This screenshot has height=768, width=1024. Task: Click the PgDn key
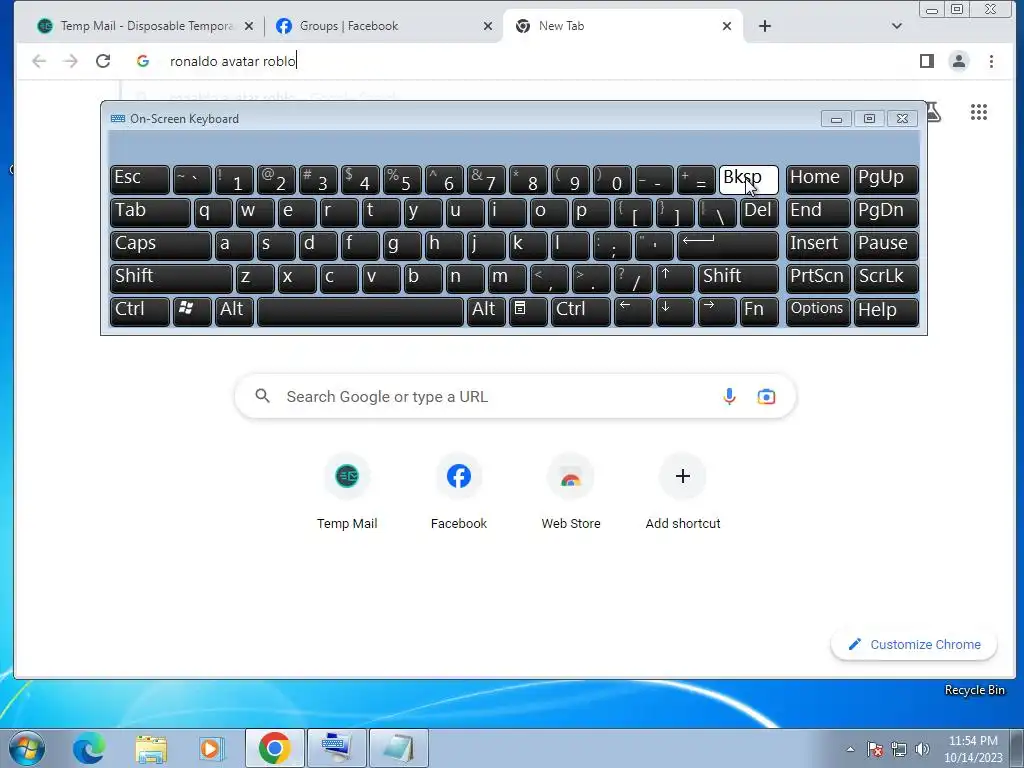coord(886,212)
